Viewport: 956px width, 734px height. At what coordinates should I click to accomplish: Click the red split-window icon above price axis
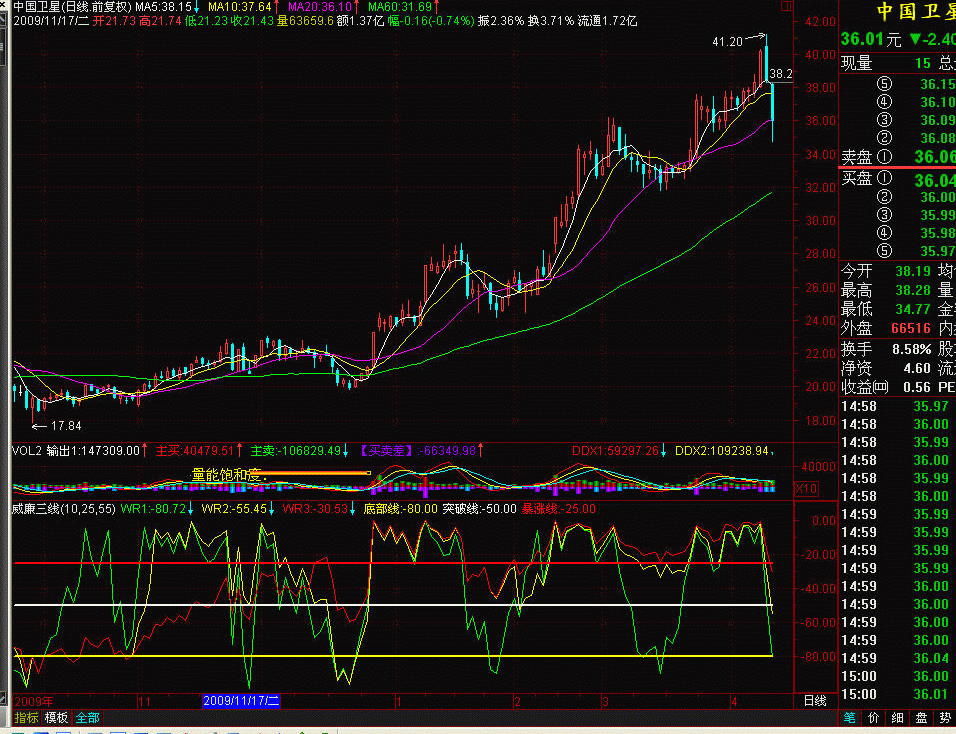pos(787,7)
